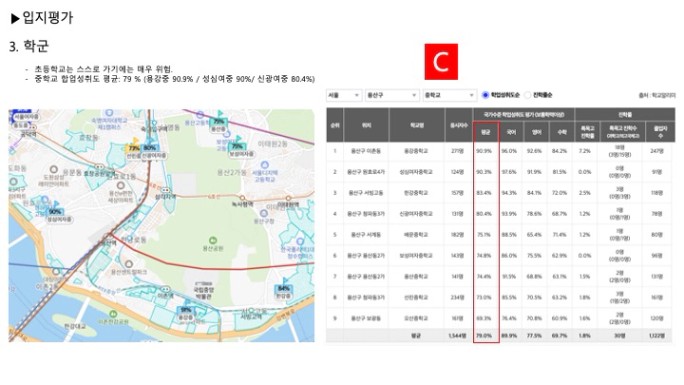Click the 응시자수 column header

[x=459, y=125]
